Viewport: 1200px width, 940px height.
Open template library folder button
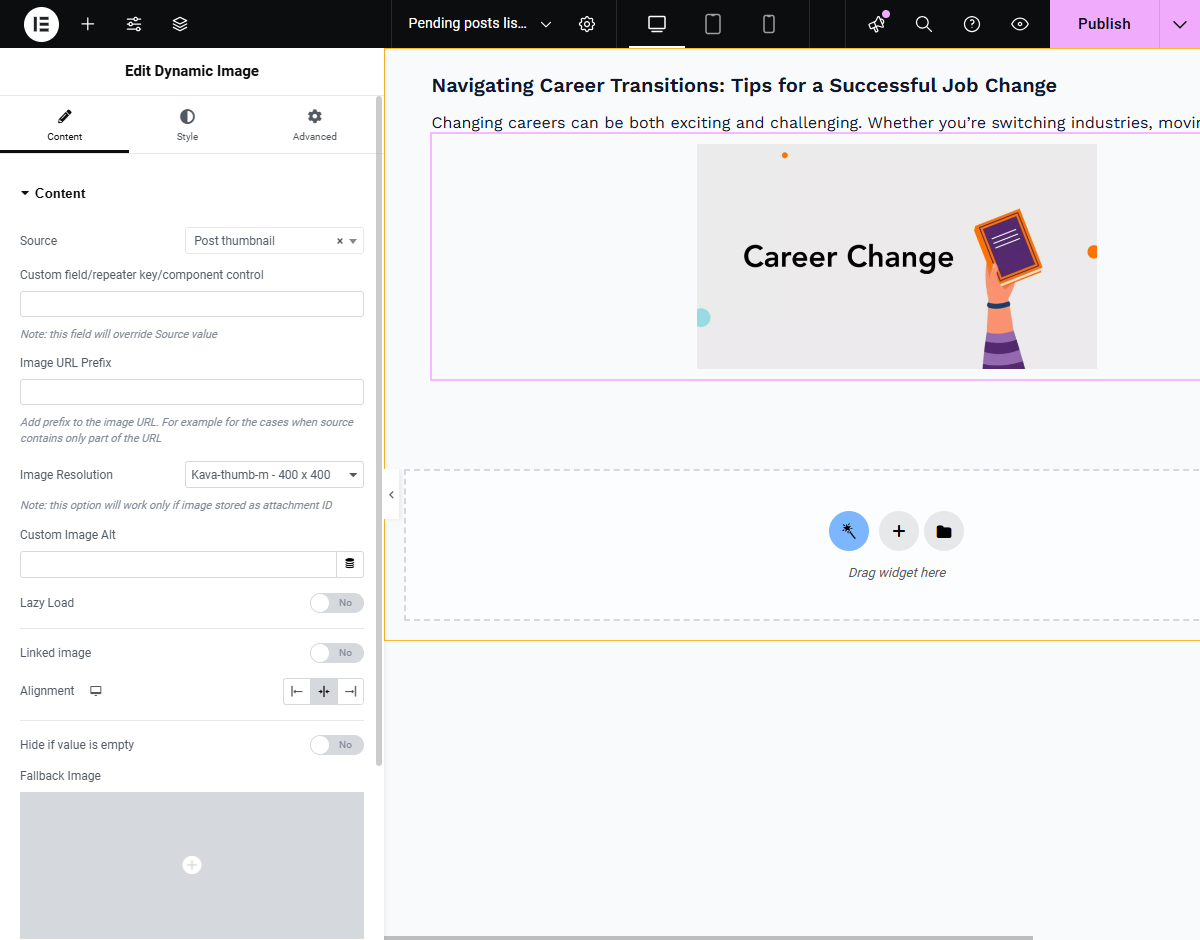[944, 530]
